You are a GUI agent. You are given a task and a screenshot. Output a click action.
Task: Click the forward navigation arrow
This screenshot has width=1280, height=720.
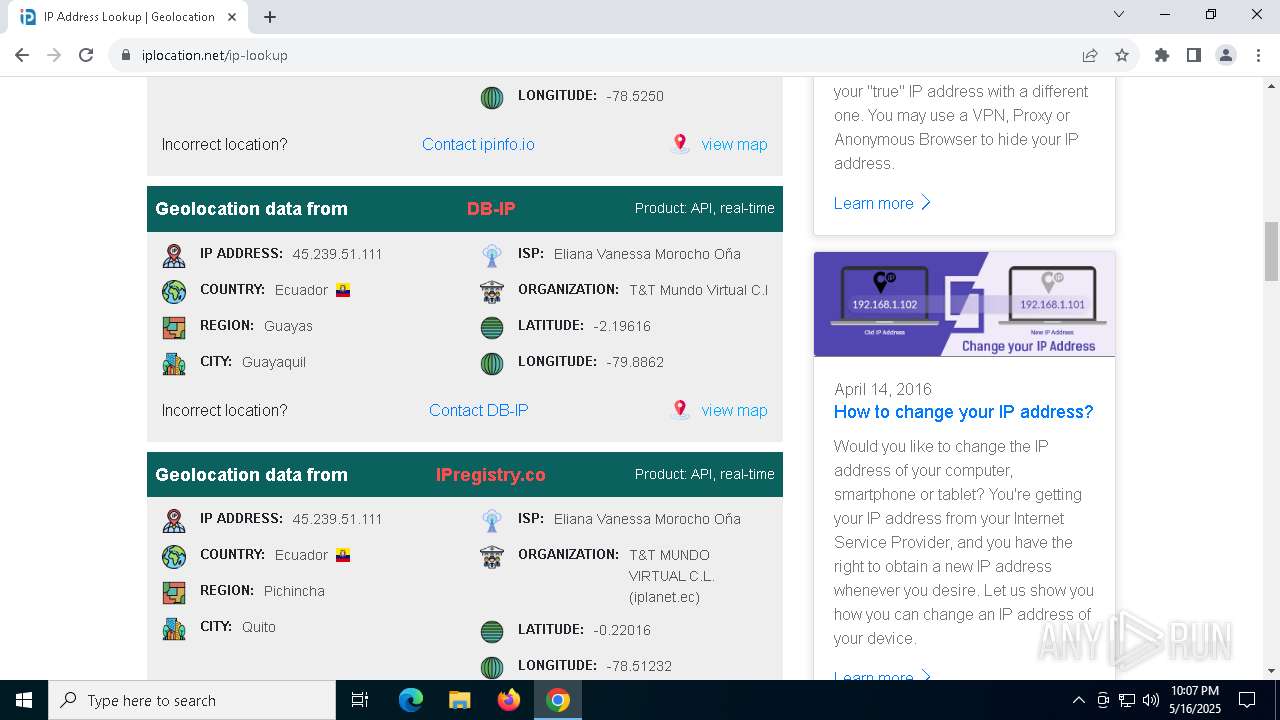[54, 55]
